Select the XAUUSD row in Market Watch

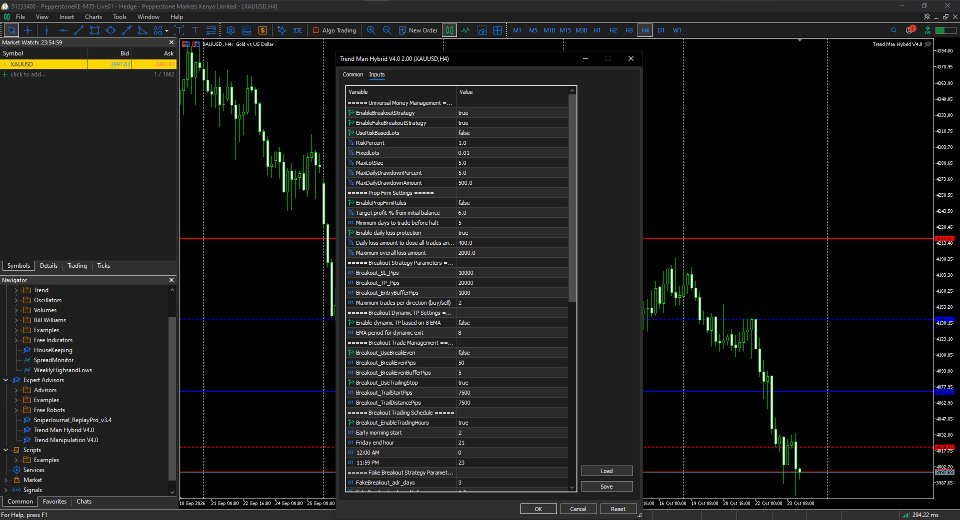(88, 64)
